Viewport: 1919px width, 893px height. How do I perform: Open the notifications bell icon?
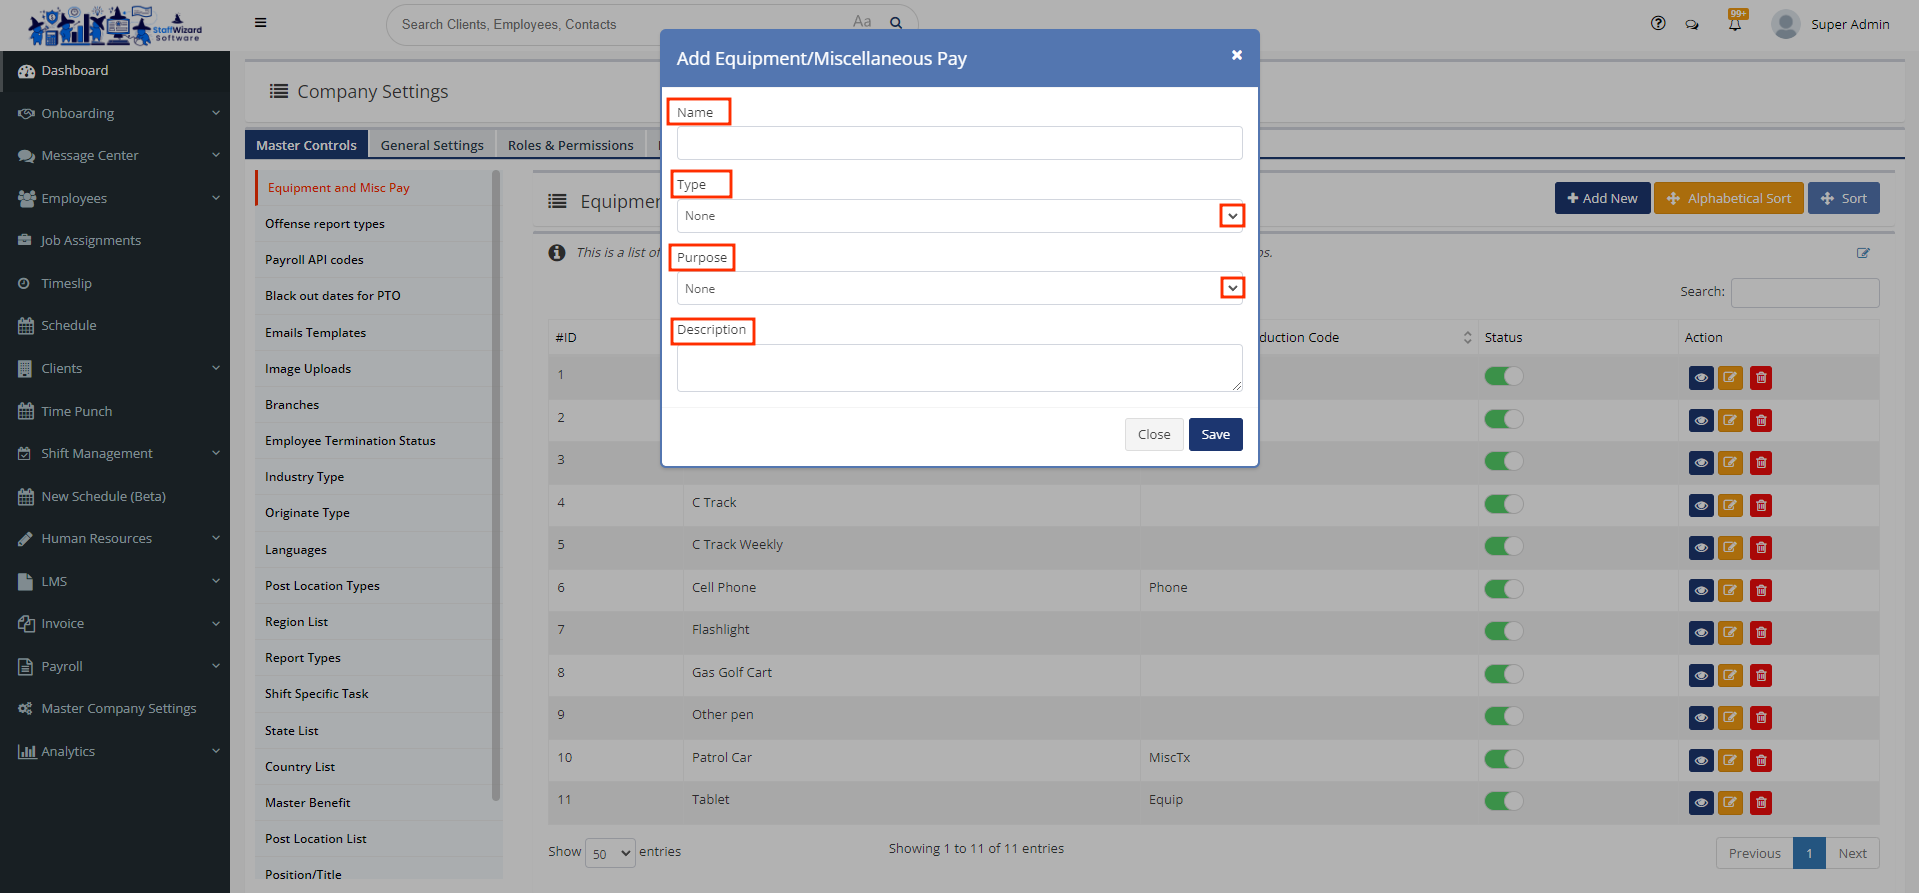pos(1735,24)
